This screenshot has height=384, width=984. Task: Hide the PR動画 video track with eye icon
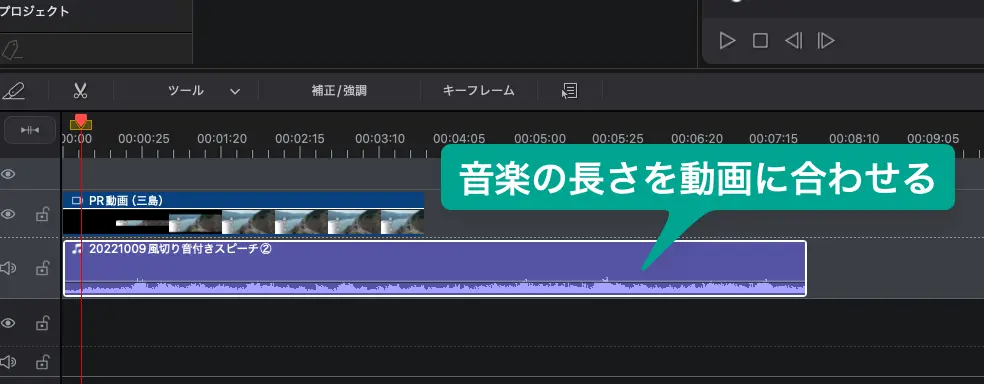pos(8,215)
